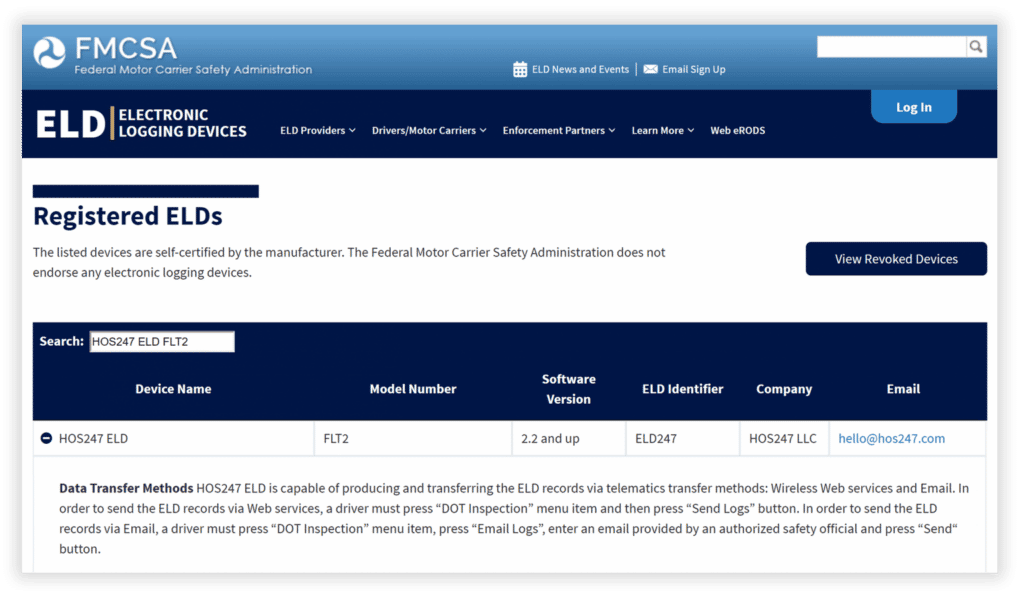The width and height of the screenshot is (1024, 599).
Task: Click the calendar icon beside ELD News
Action: coord(519,69)
